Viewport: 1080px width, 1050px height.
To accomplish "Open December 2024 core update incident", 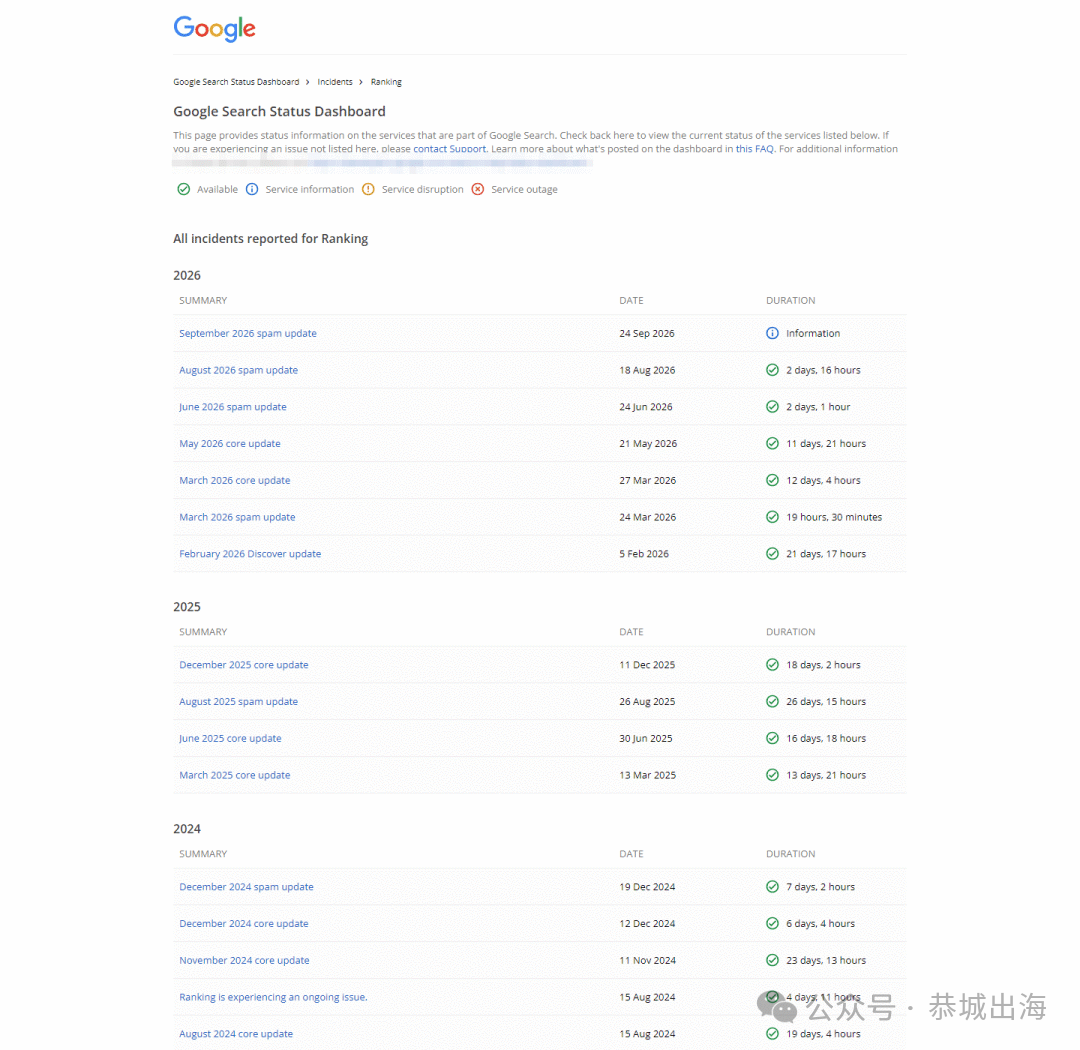I will tap(244, 924).
